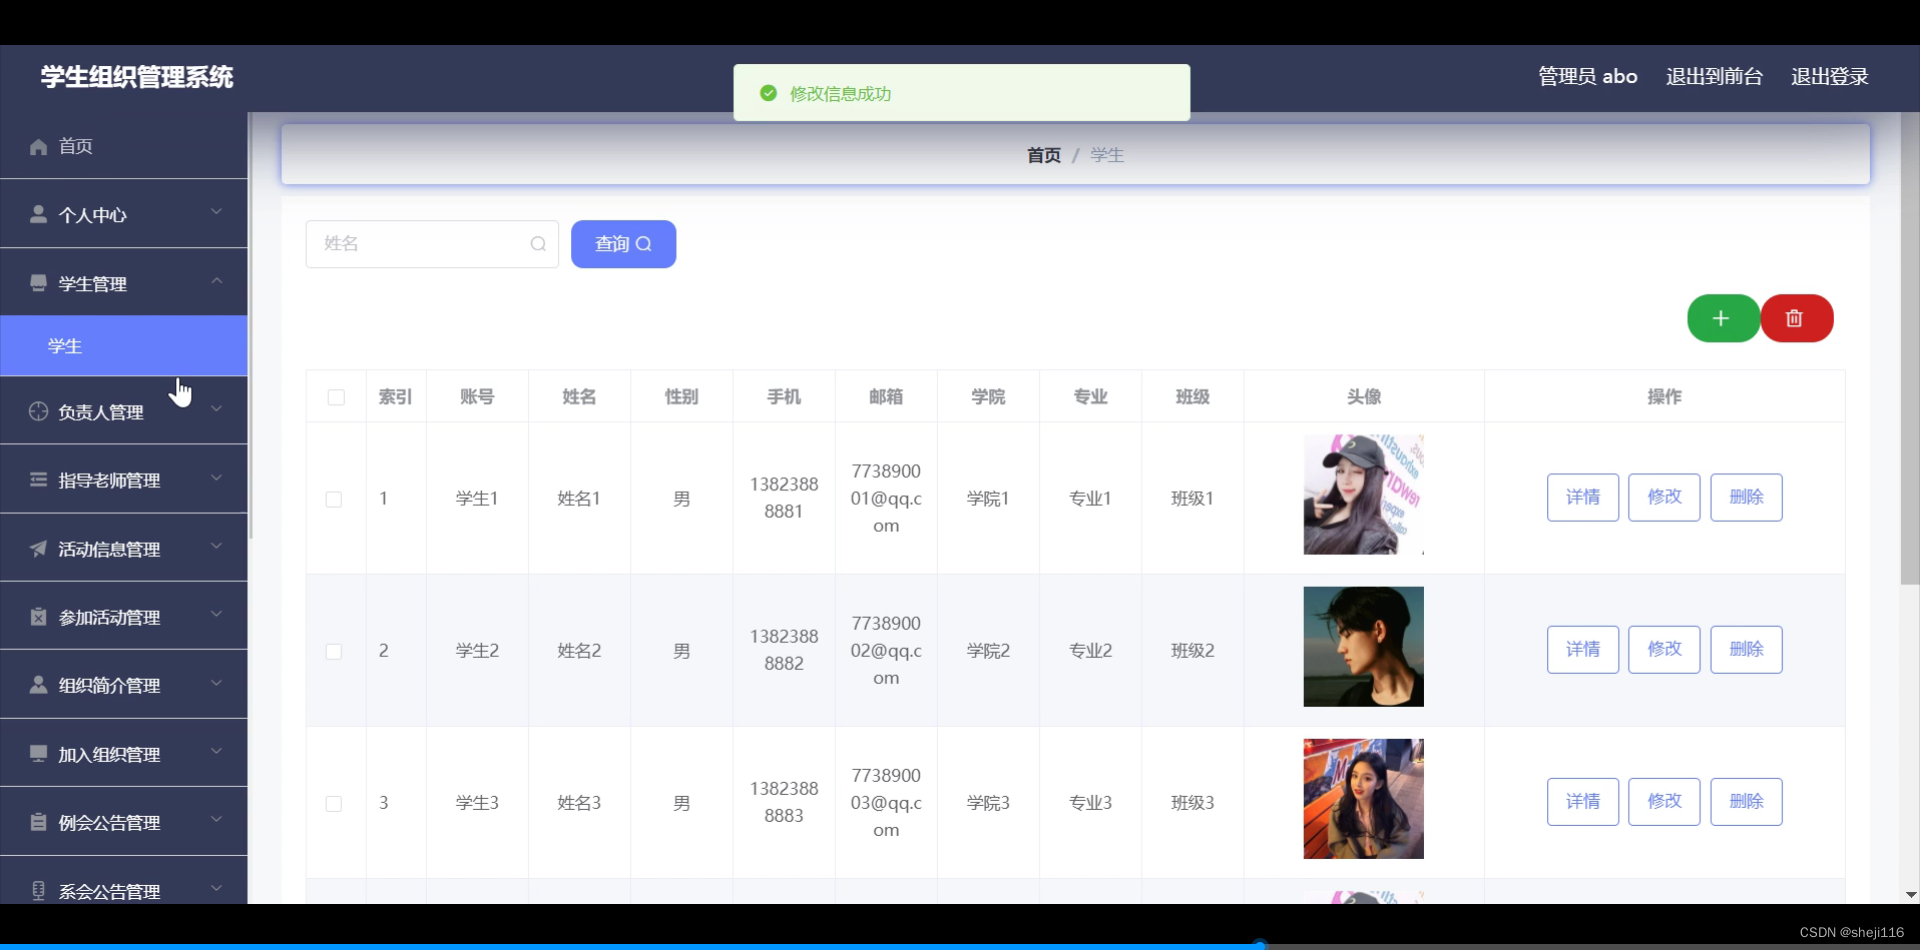Click the 学生管理 monitor icon

(x=38, y=281)
